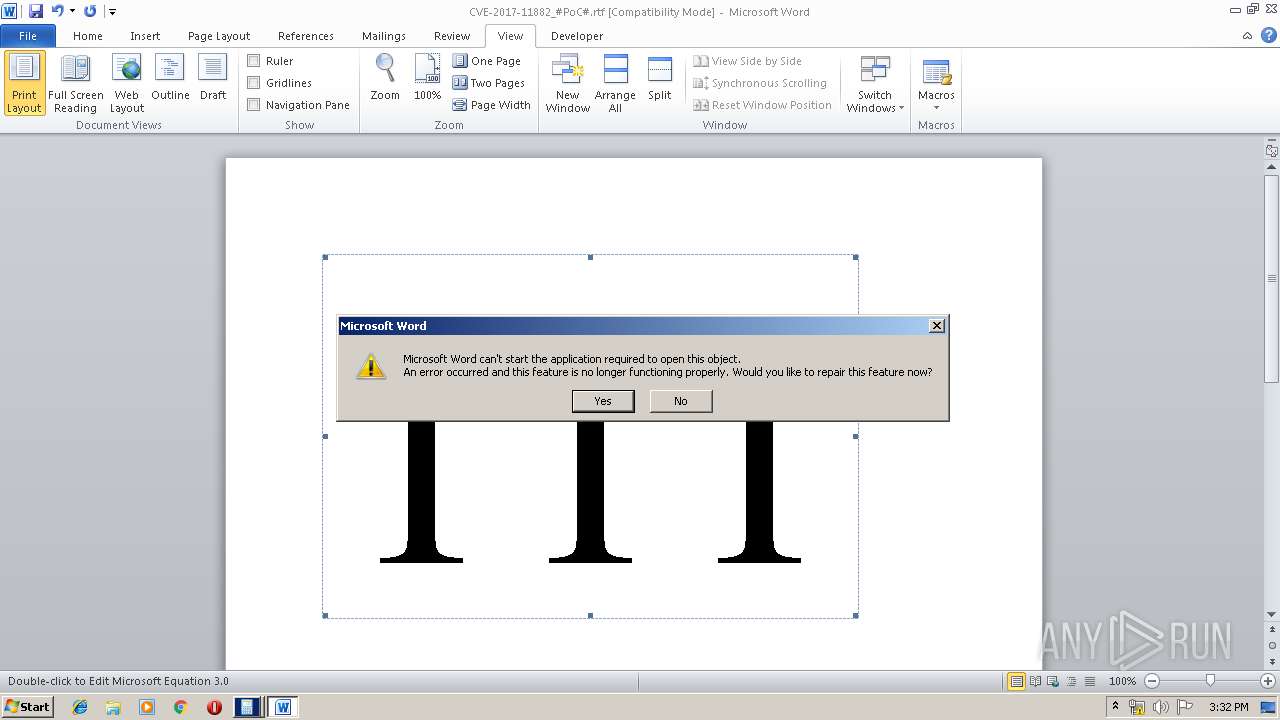The image size is (1280, 720).
Task: Open the File tab
Action: 28,36
